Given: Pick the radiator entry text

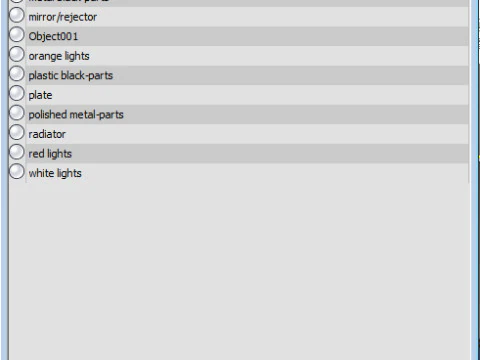Looking at the screenshot, I should click(x=47, y=134).
